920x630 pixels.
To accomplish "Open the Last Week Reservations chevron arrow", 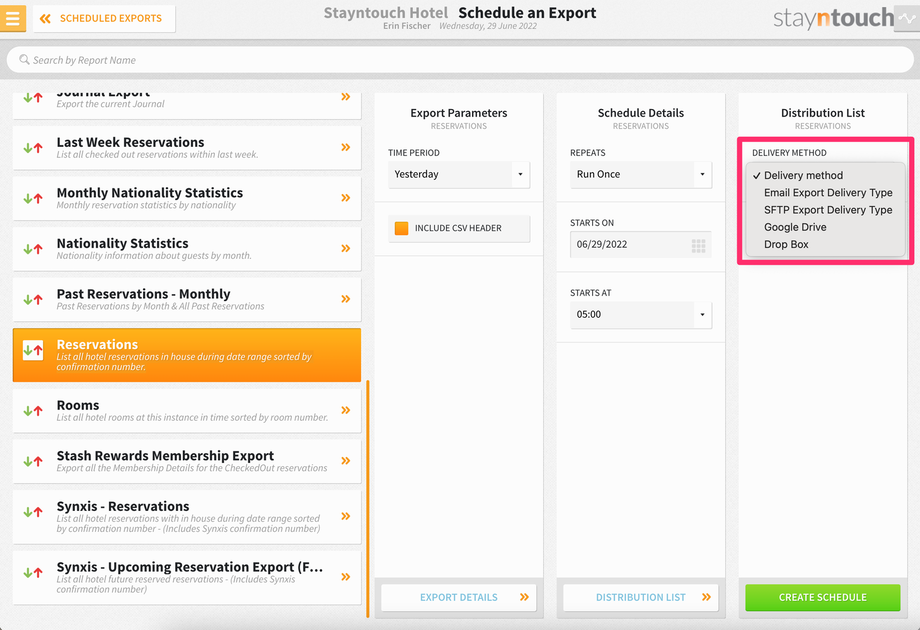I will coord(346,147).
